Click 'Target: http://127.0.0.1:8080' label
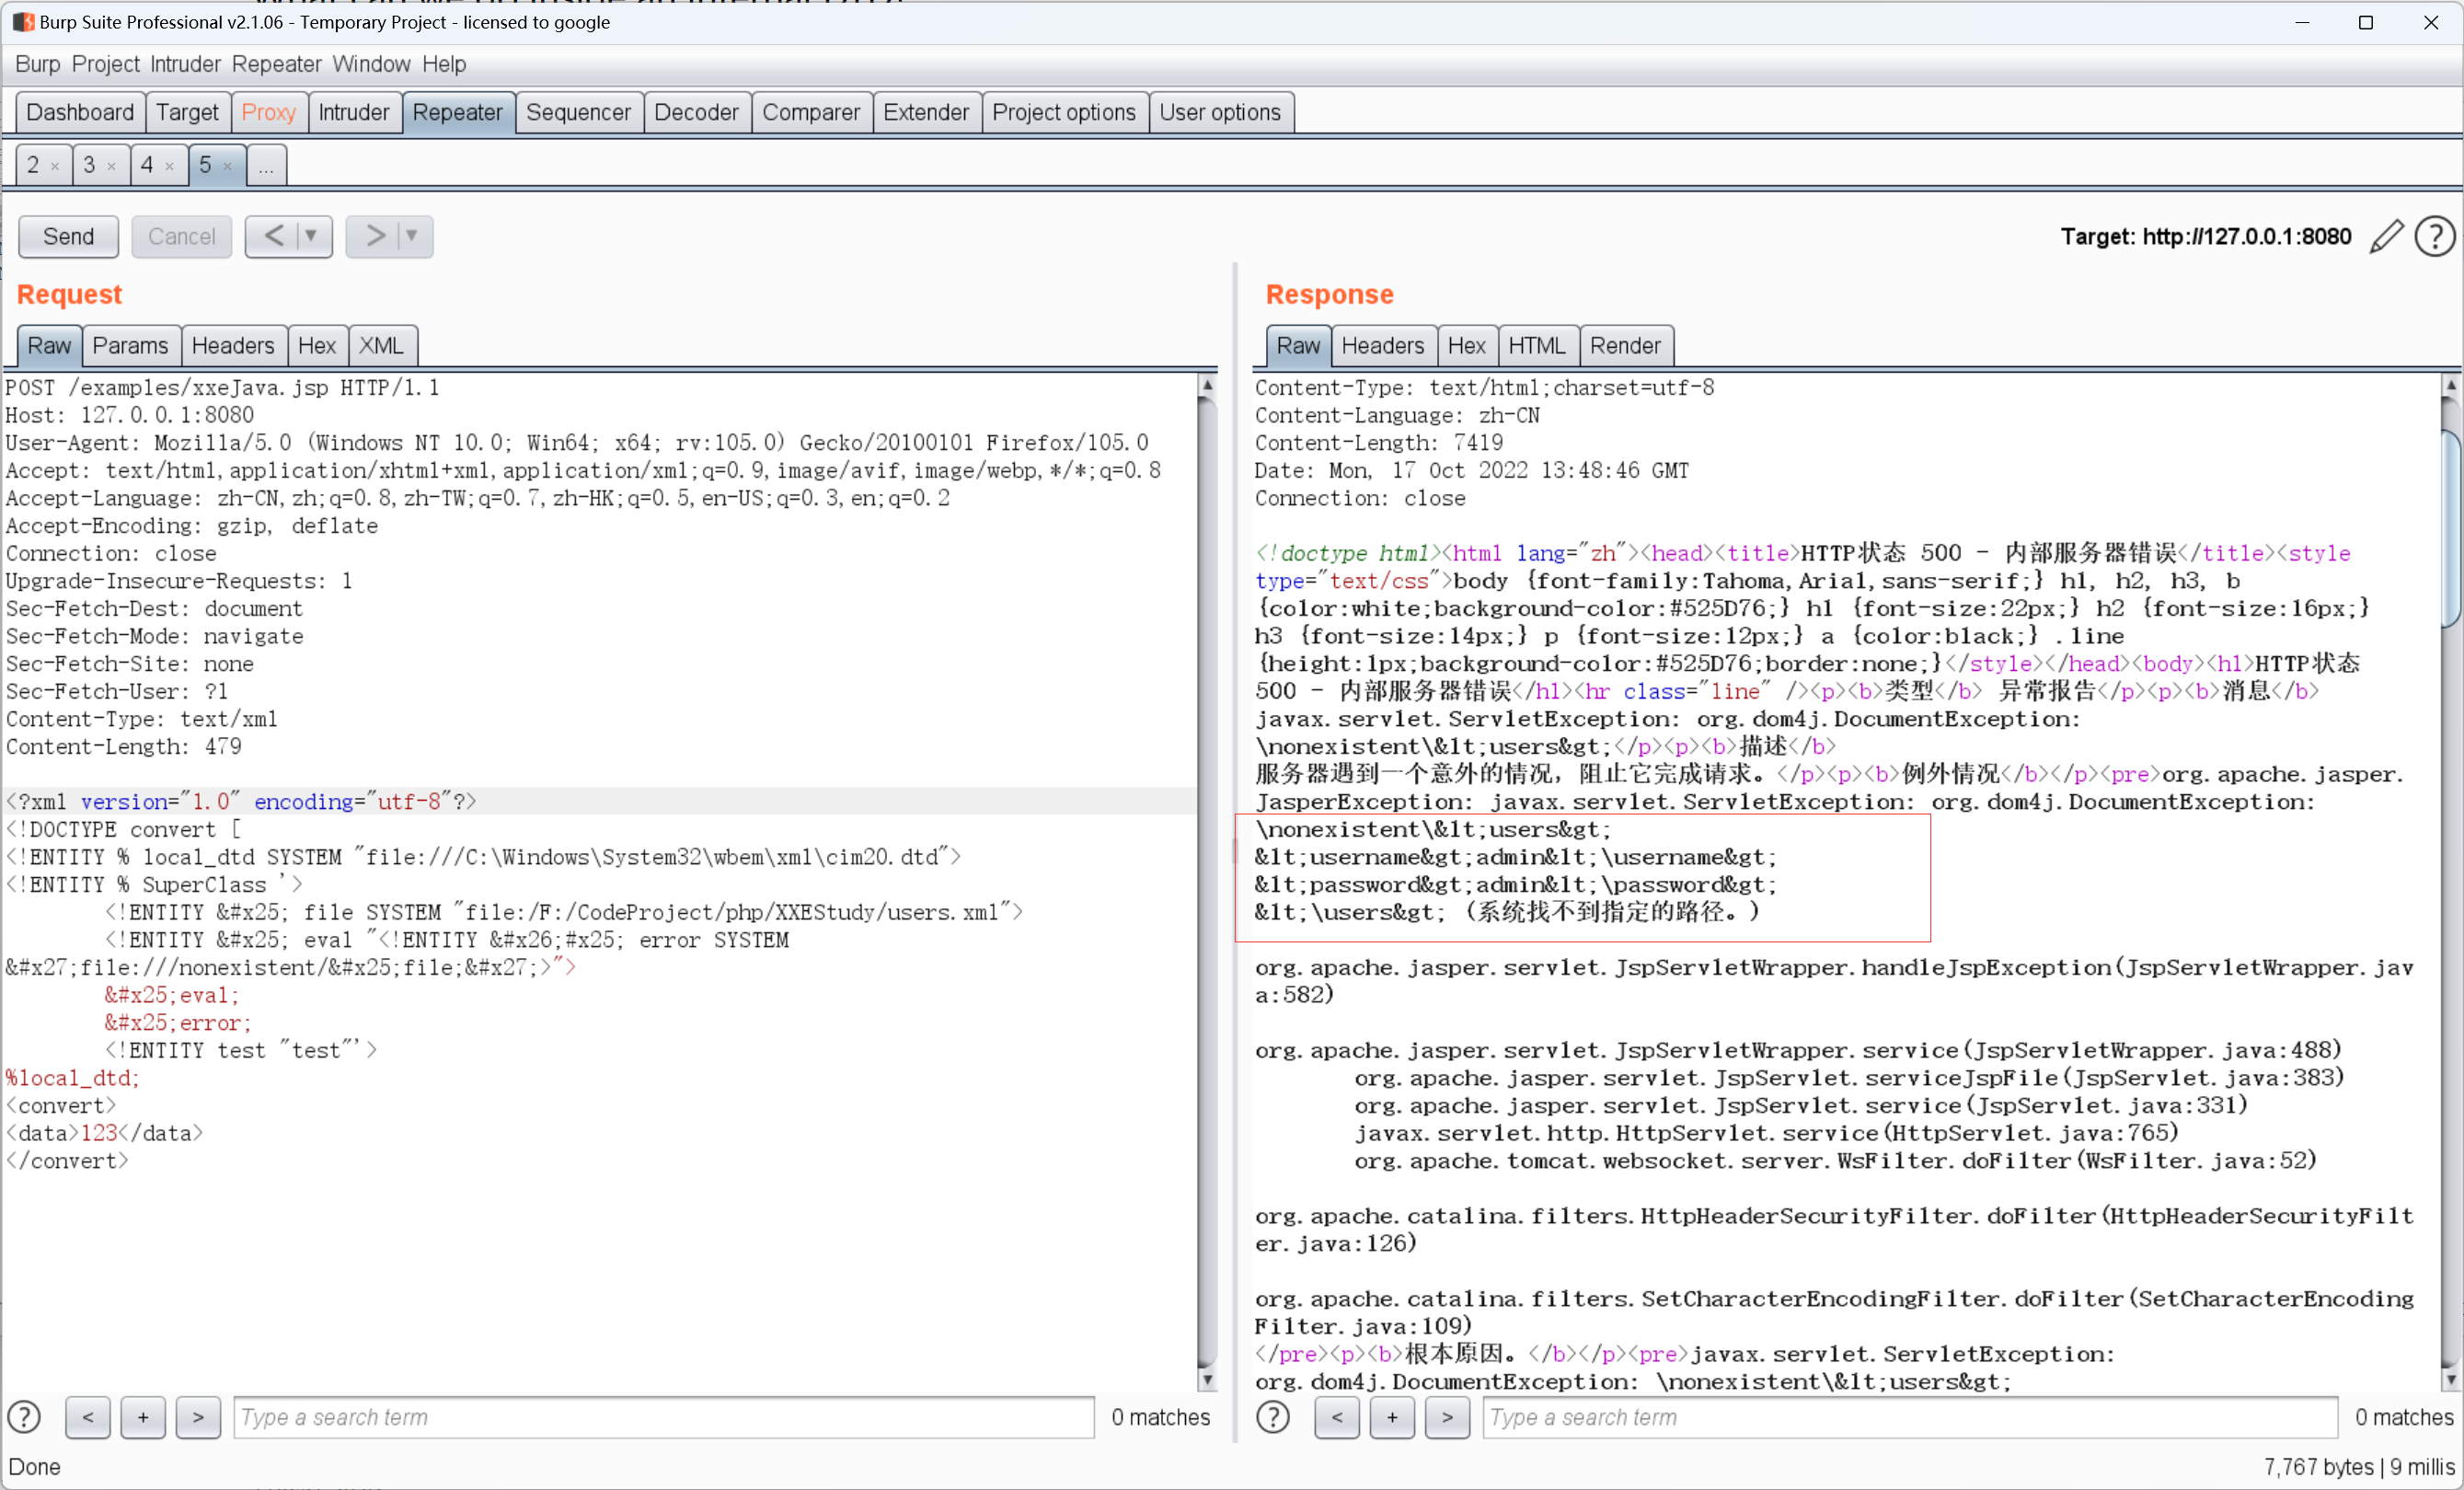This screenshot has height=1490, width=2464. click(x=2205, y=237)
